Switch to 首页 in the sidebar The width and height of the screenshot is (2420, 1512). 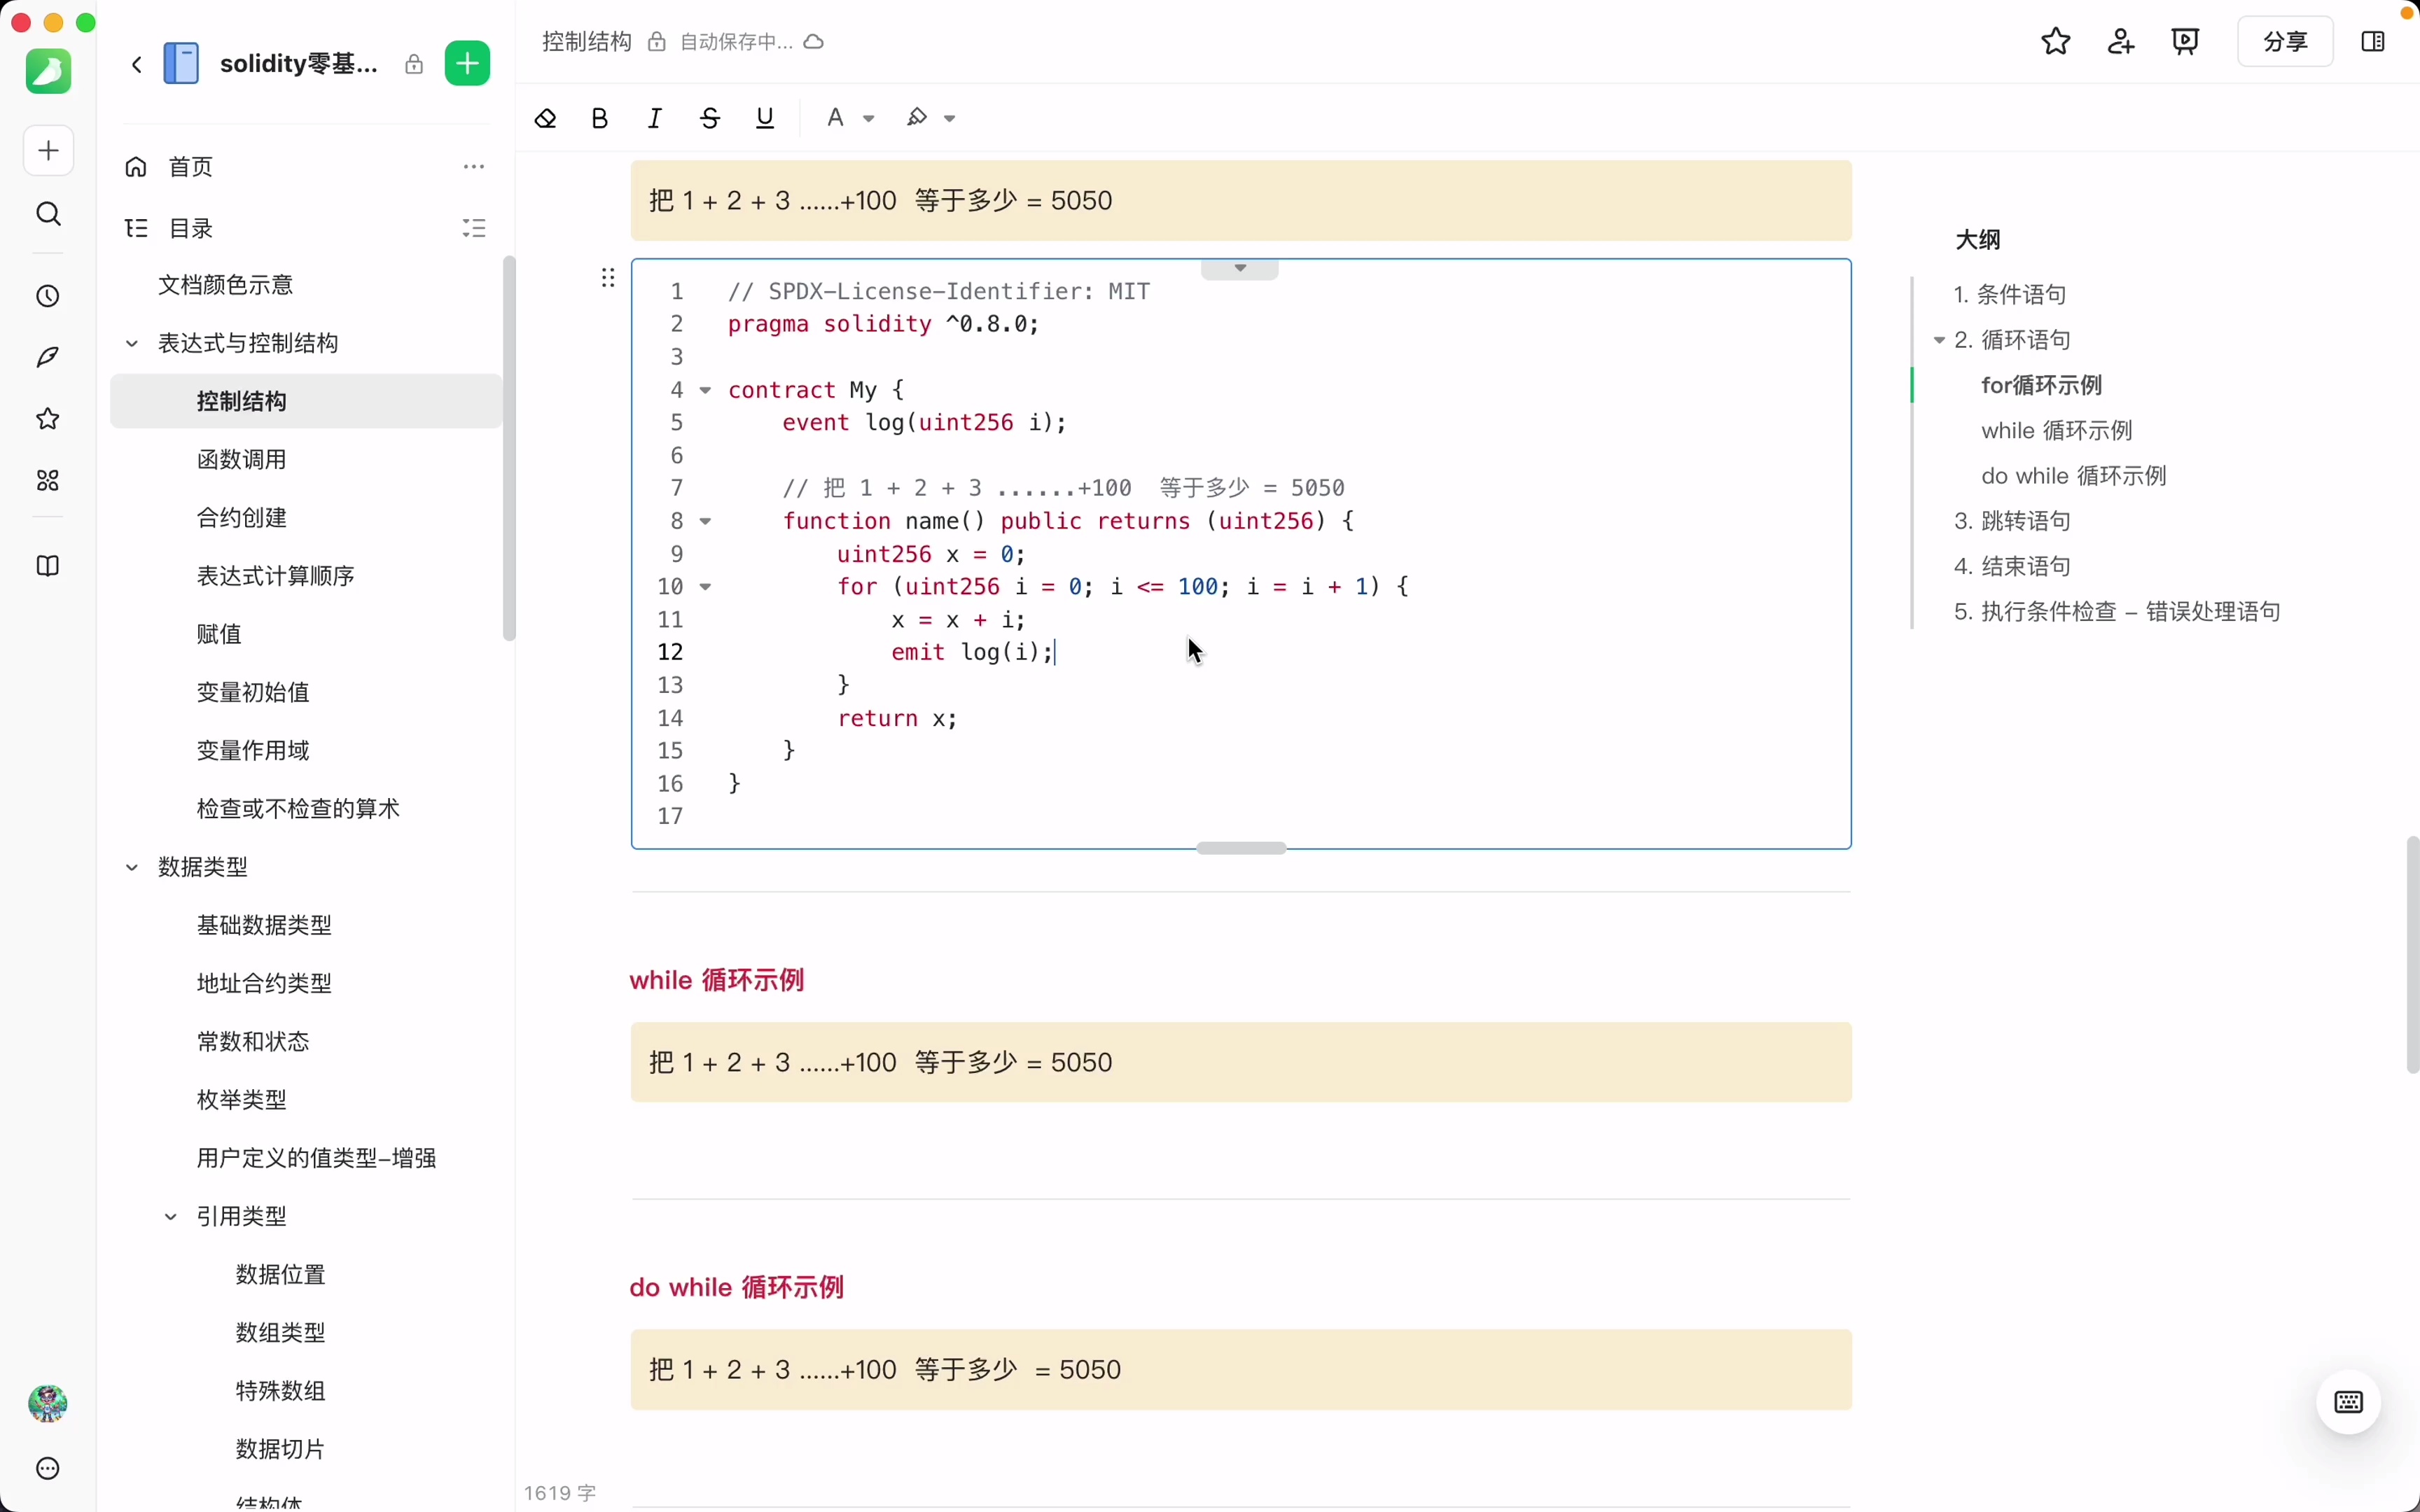pyautogui.click(x=189, y=167)
